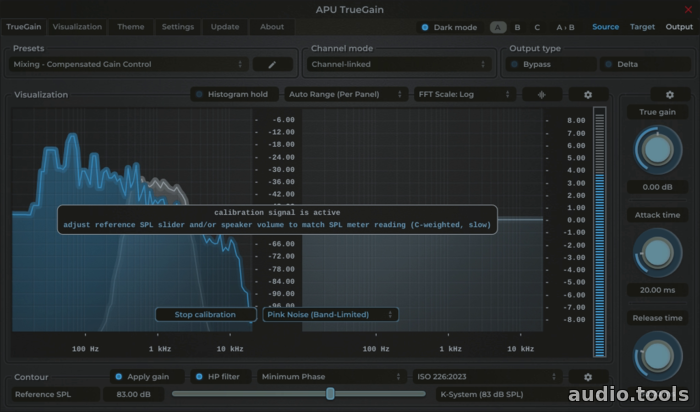
Task: Select state slot B
Action: (x=517, y=27)
